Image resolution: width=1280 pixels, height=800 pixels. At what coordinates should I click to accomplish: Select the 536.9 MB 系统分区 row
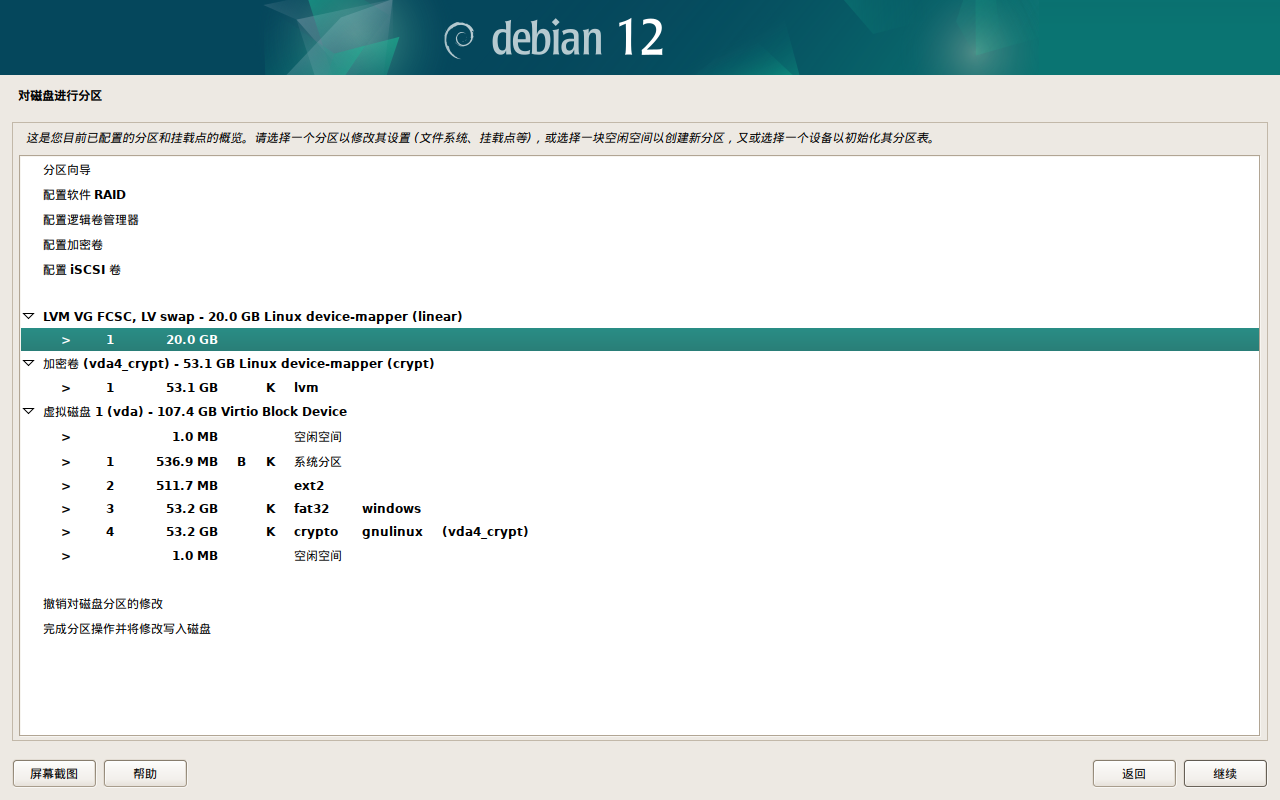click(x=640, y=462)
